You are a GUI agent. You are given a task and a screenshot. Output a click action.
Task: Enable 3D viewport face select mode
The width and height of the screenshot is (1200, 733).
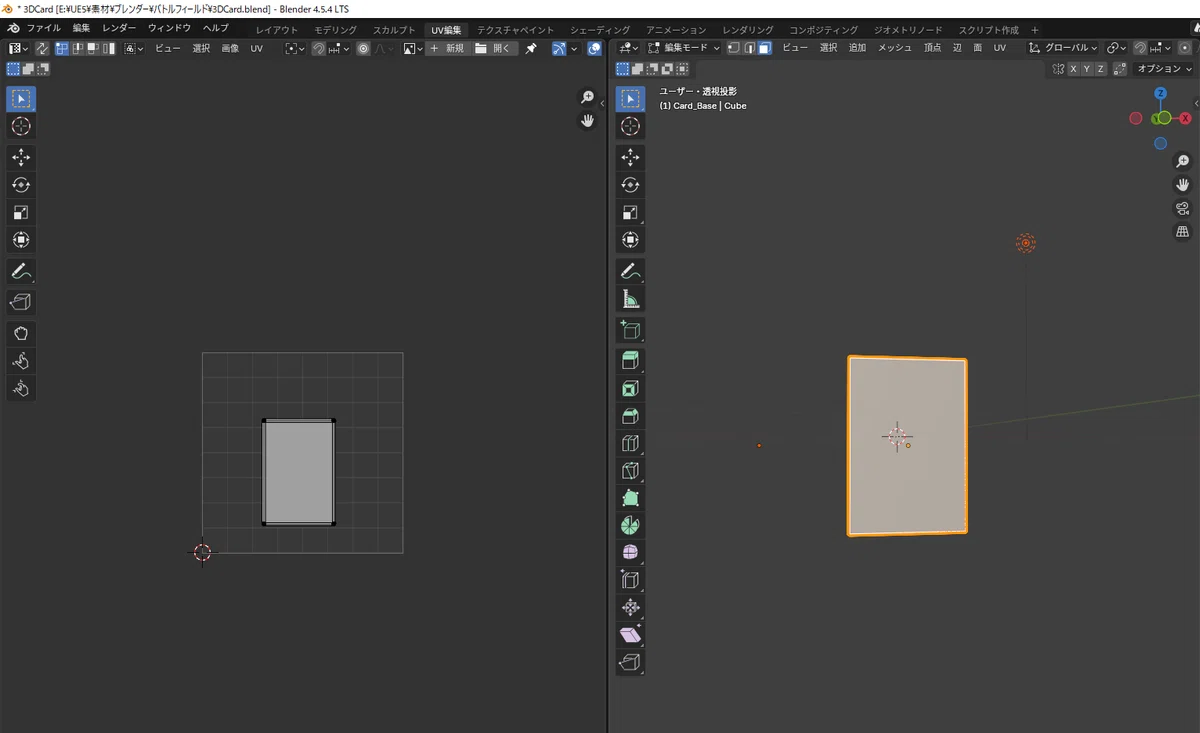765,48
